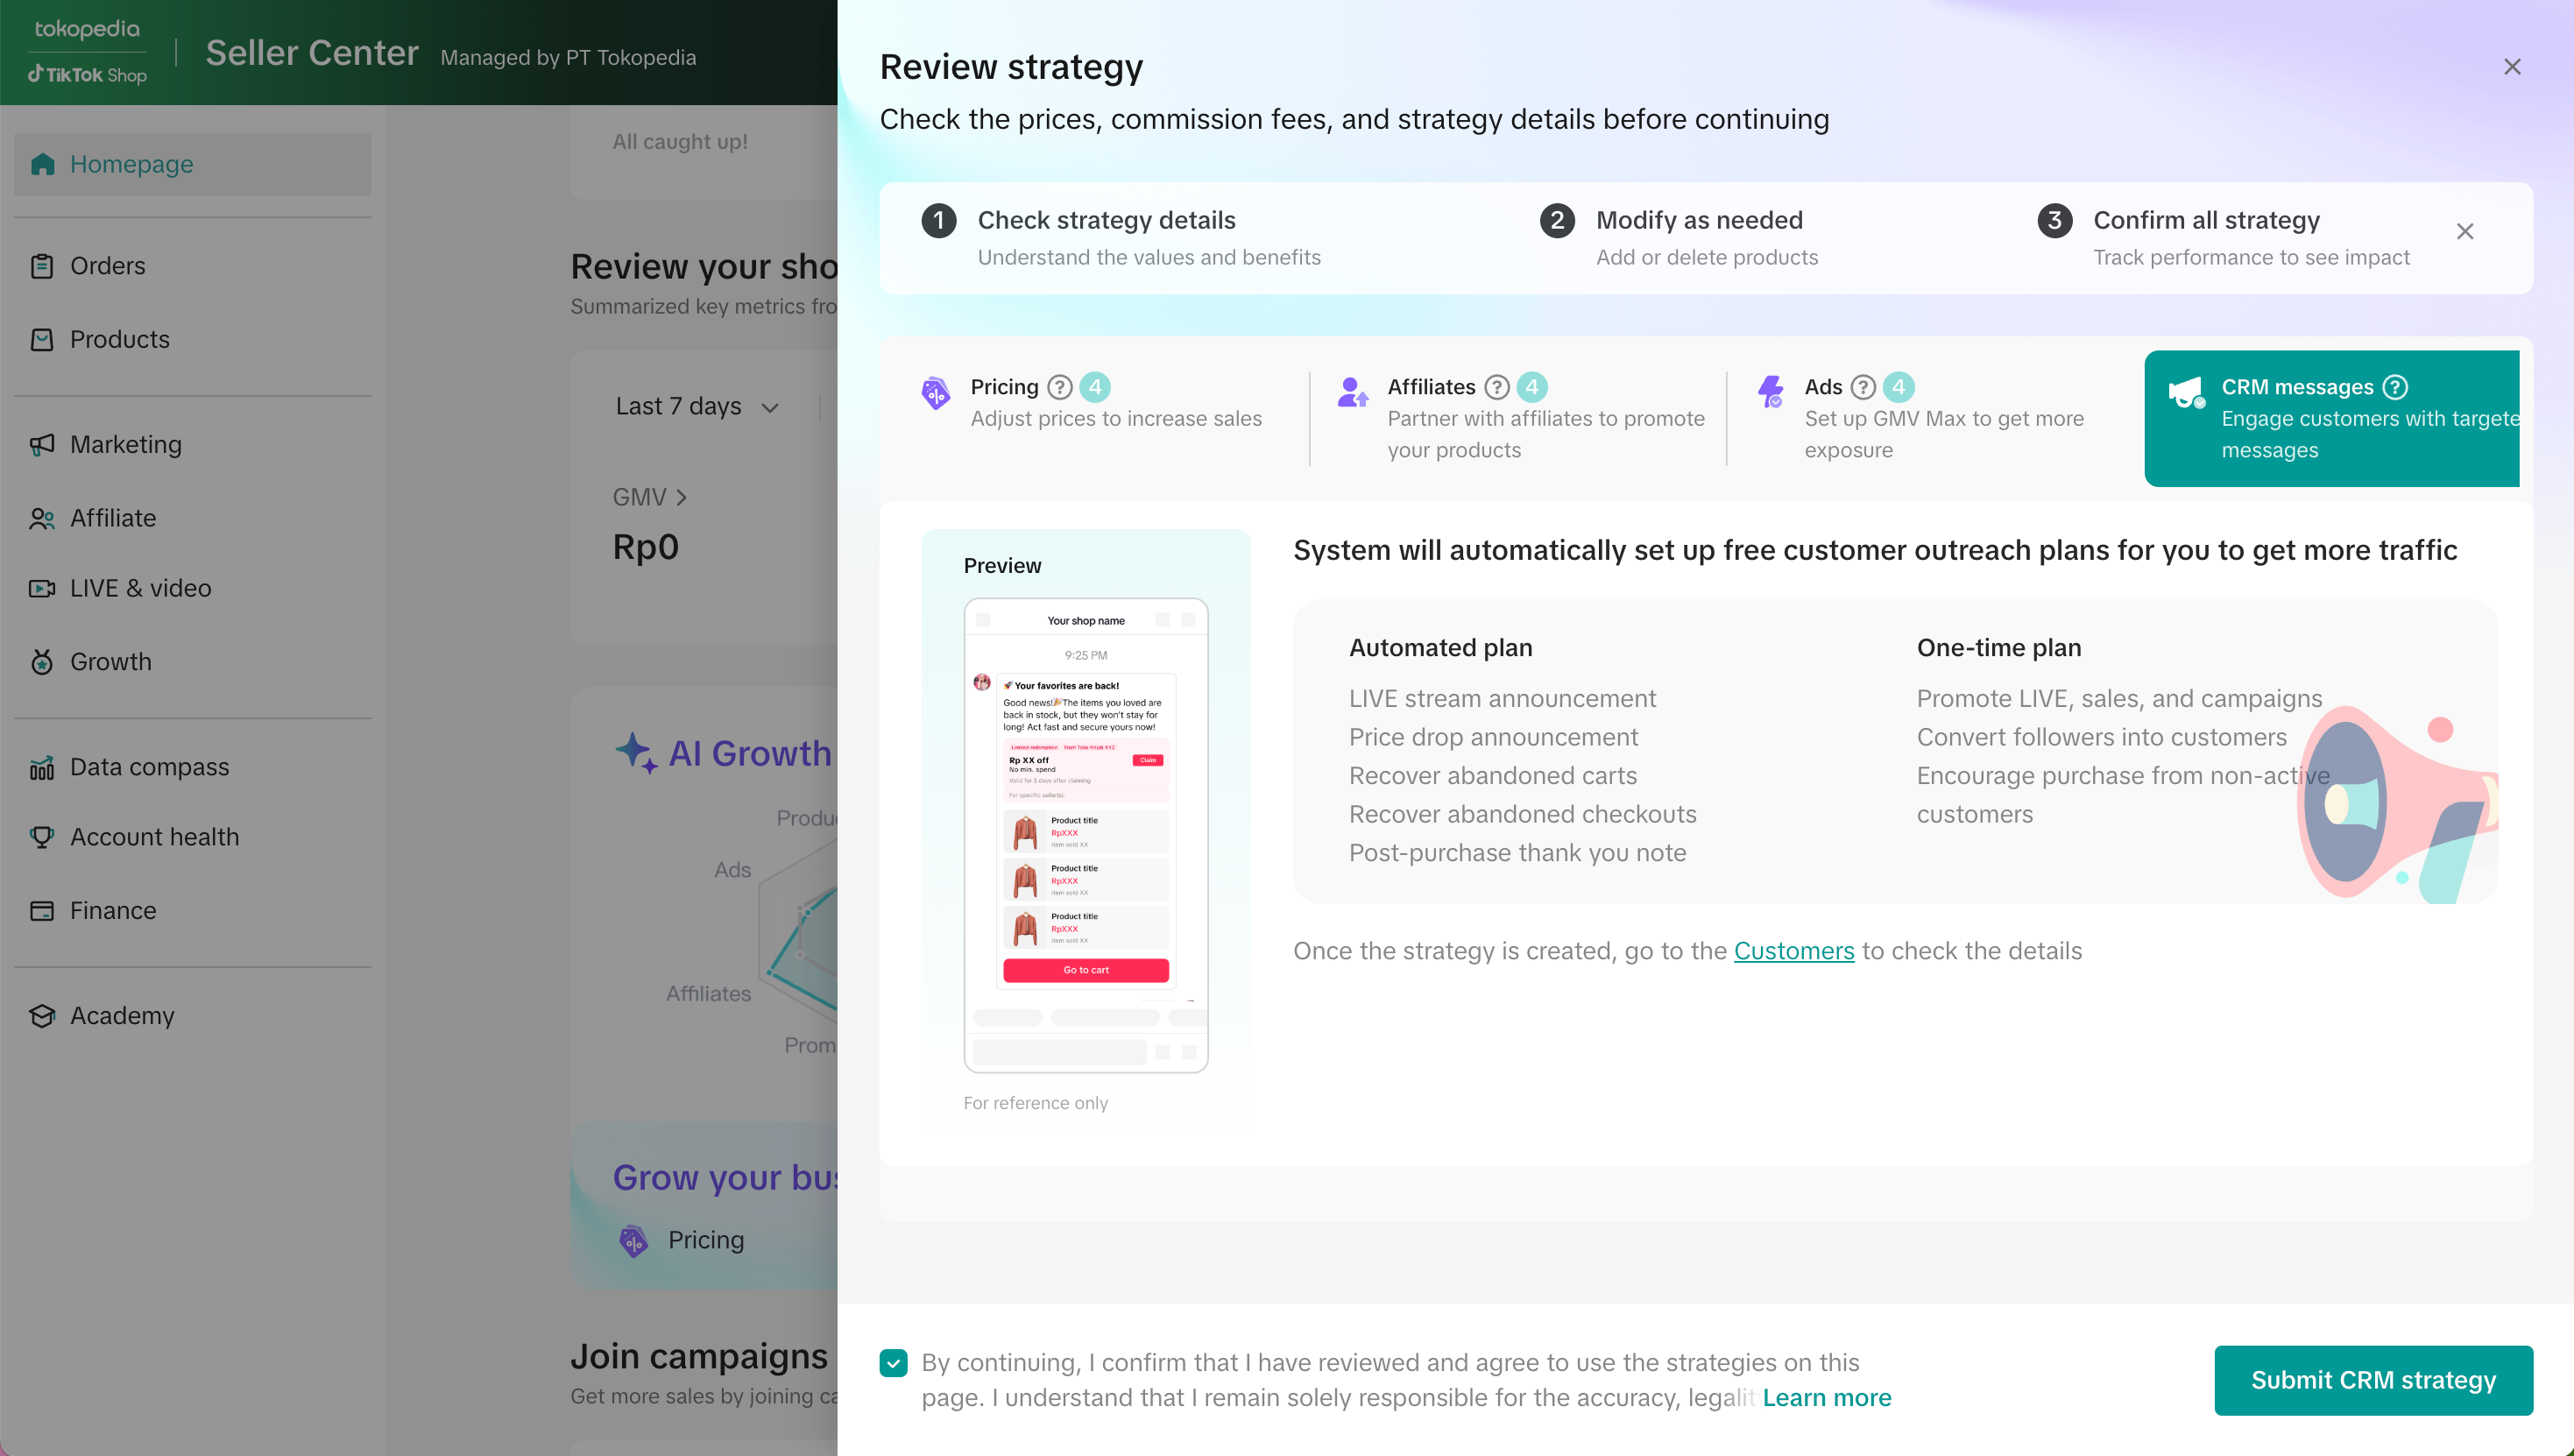
Task: Close the Review strategy panel
Action: 2512,67
